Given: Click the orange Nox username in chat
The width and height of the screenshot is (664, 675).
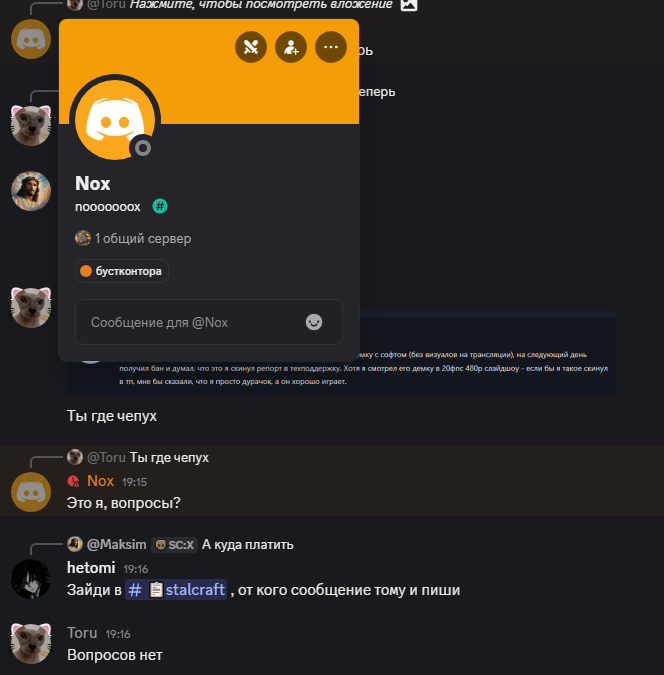Looking at the screenshot, I should [100, 481].
